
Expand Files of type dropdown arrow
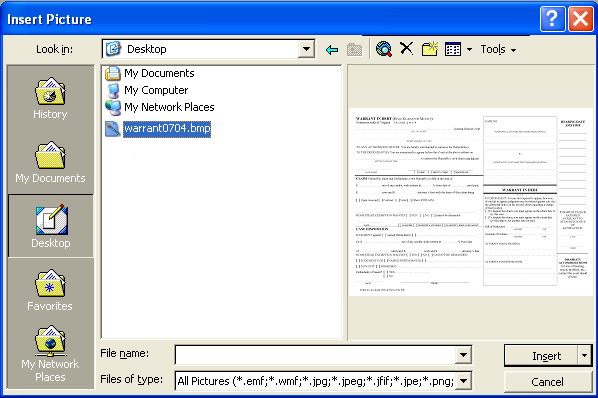(463, 381)
